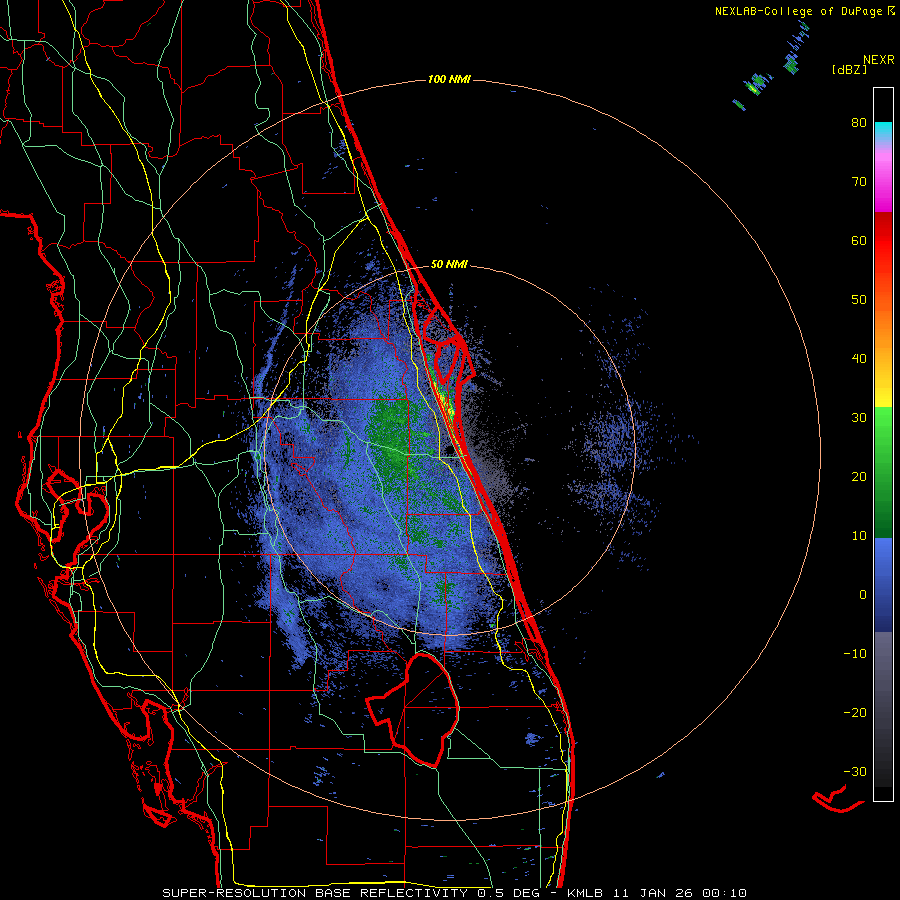
Task: Click the Lake Okeechobee outline on the map
Action: point(413,710)
